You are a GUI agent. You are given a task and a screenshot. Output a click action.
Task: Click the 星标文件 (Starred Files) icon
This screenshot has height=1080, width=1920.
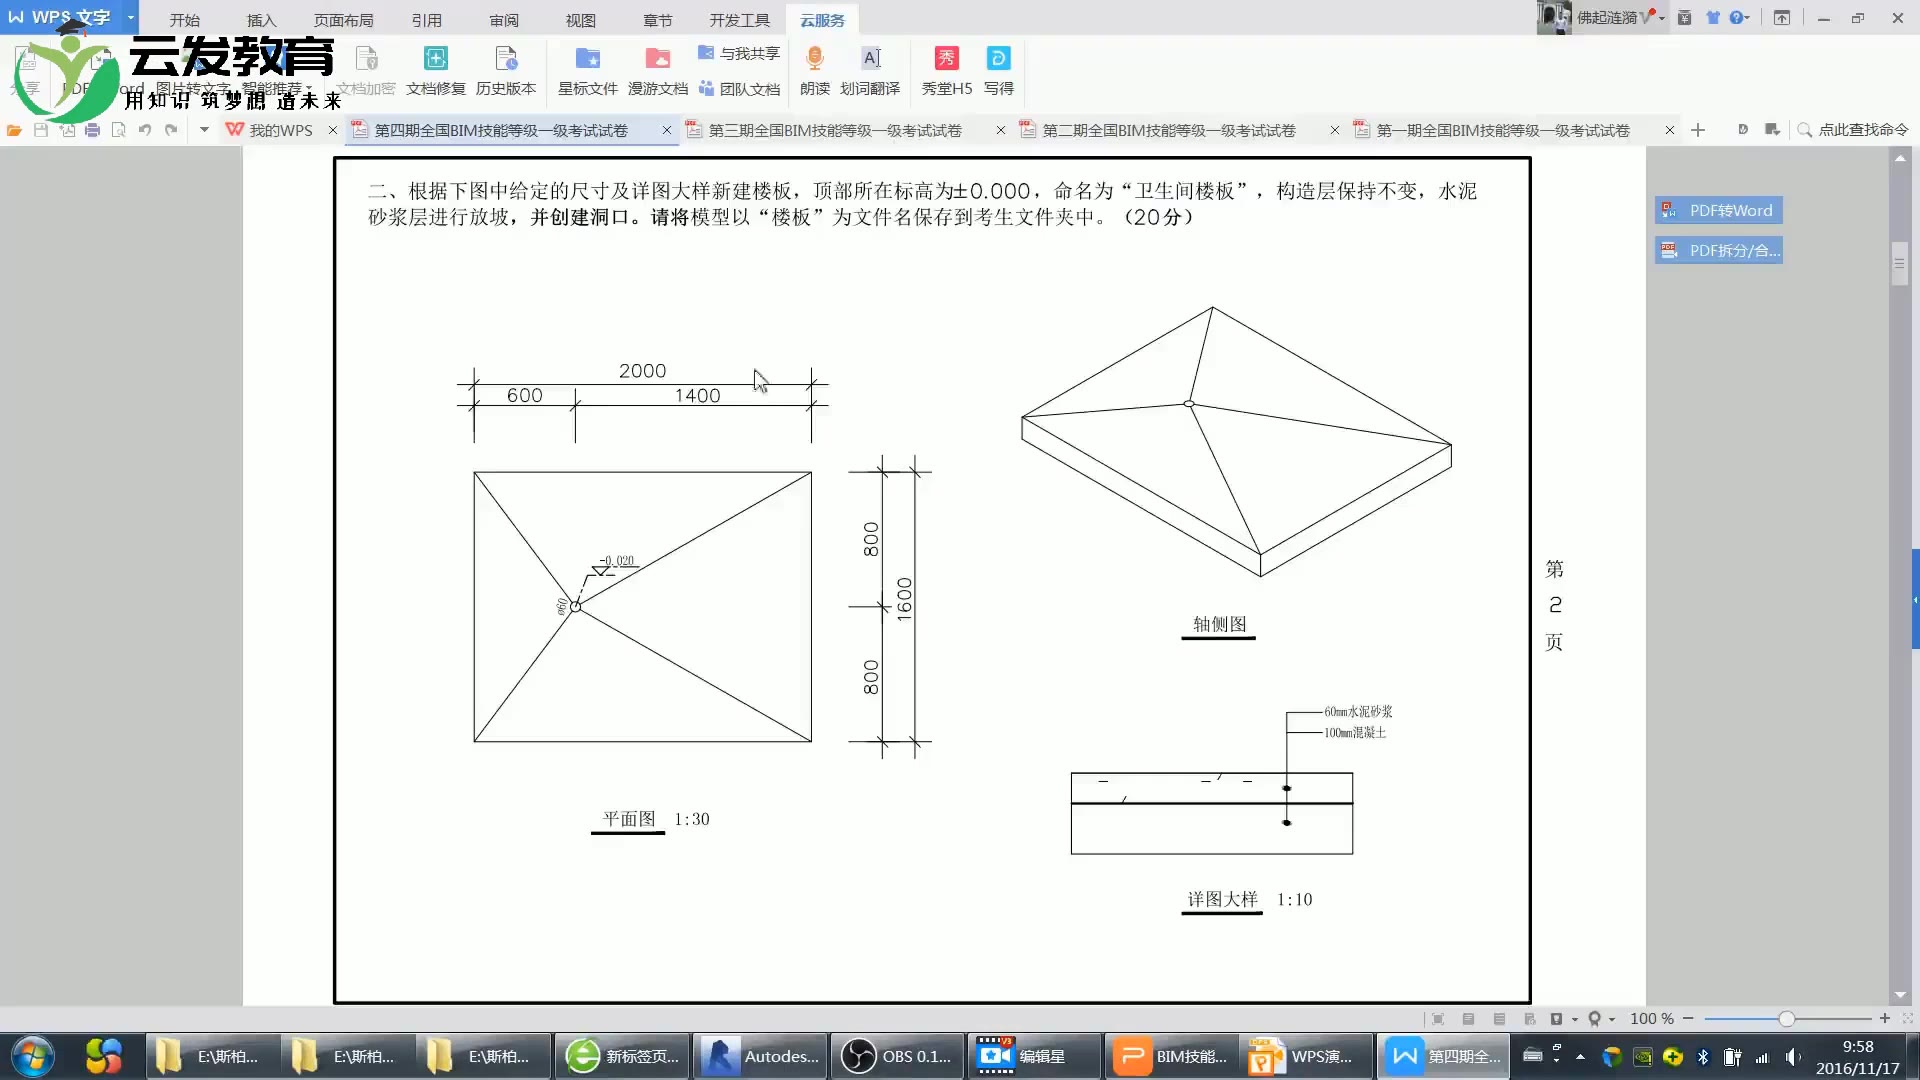(587, 70)
